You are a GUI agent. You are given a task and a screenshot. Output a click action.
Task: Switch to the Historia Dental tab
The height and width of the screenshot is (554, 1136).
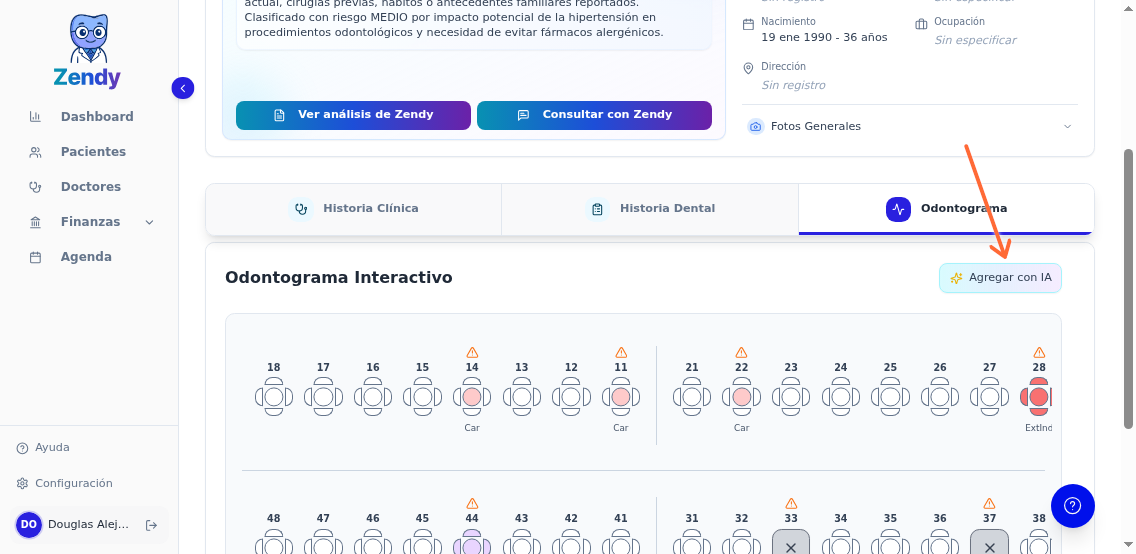[650, 209]
